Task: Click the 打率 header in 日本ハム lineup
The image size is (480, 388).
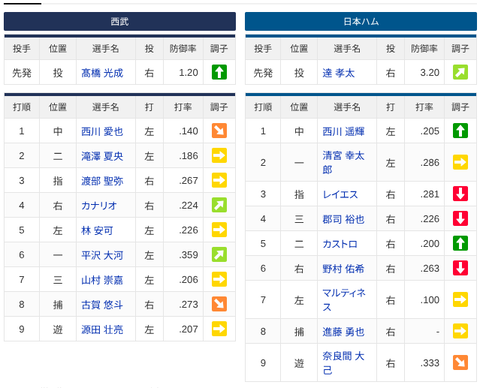Action: 424,107
